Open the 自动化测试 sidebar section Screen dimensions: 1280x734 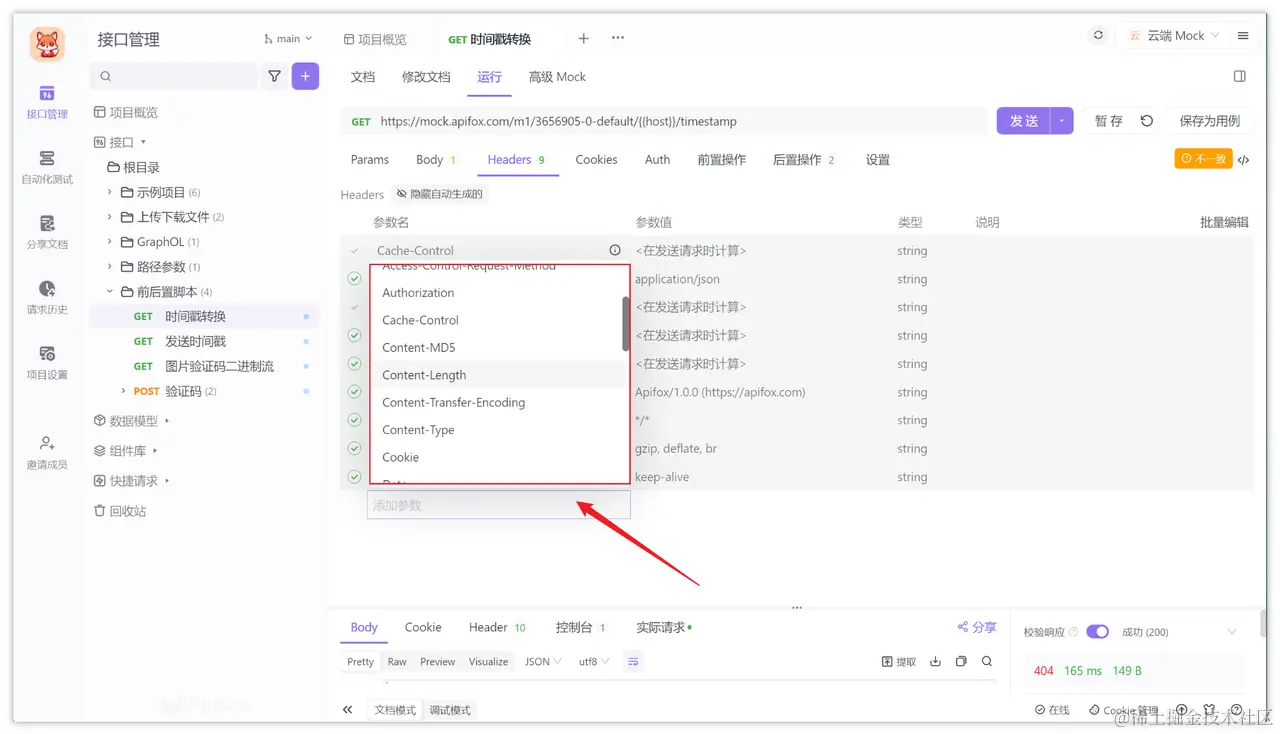tap(47, 167)
